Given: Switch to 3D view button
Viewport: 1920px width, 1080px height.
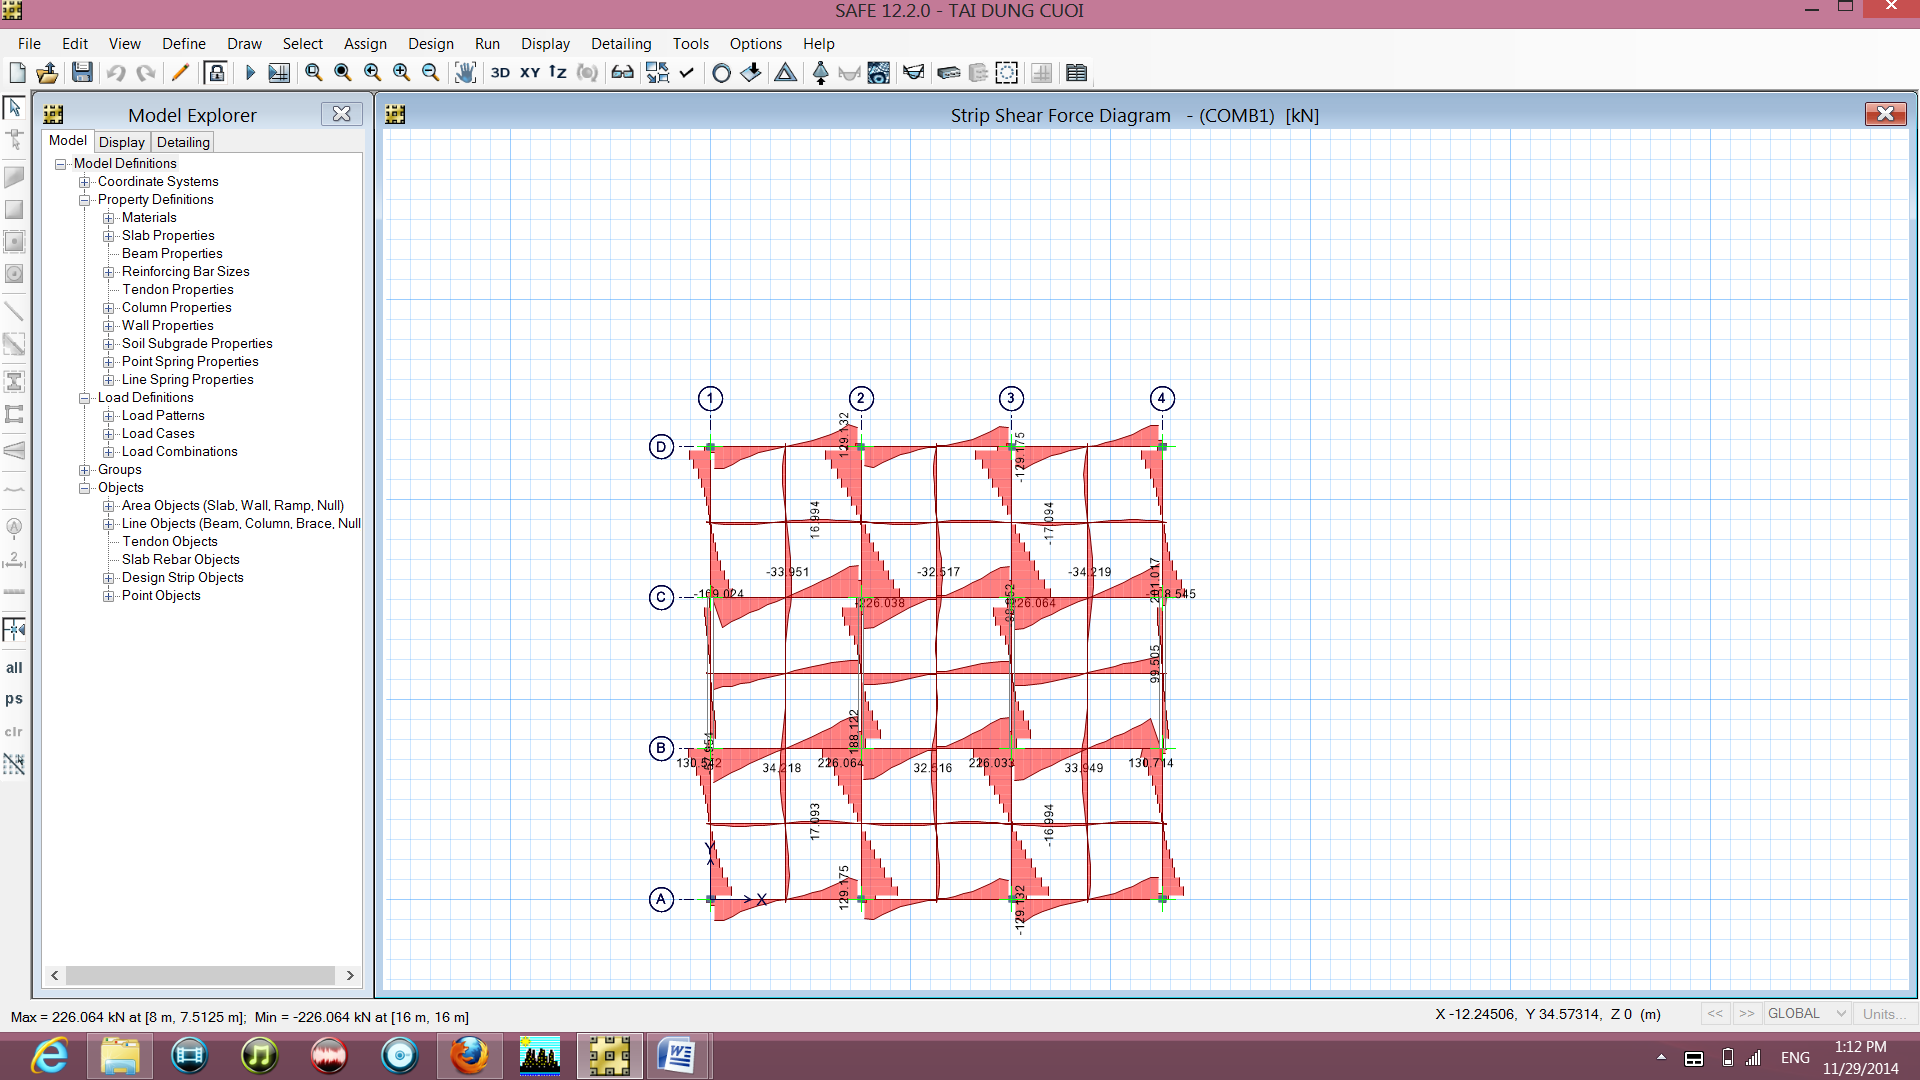Looking at the screenshot, I should pos(500,73).
